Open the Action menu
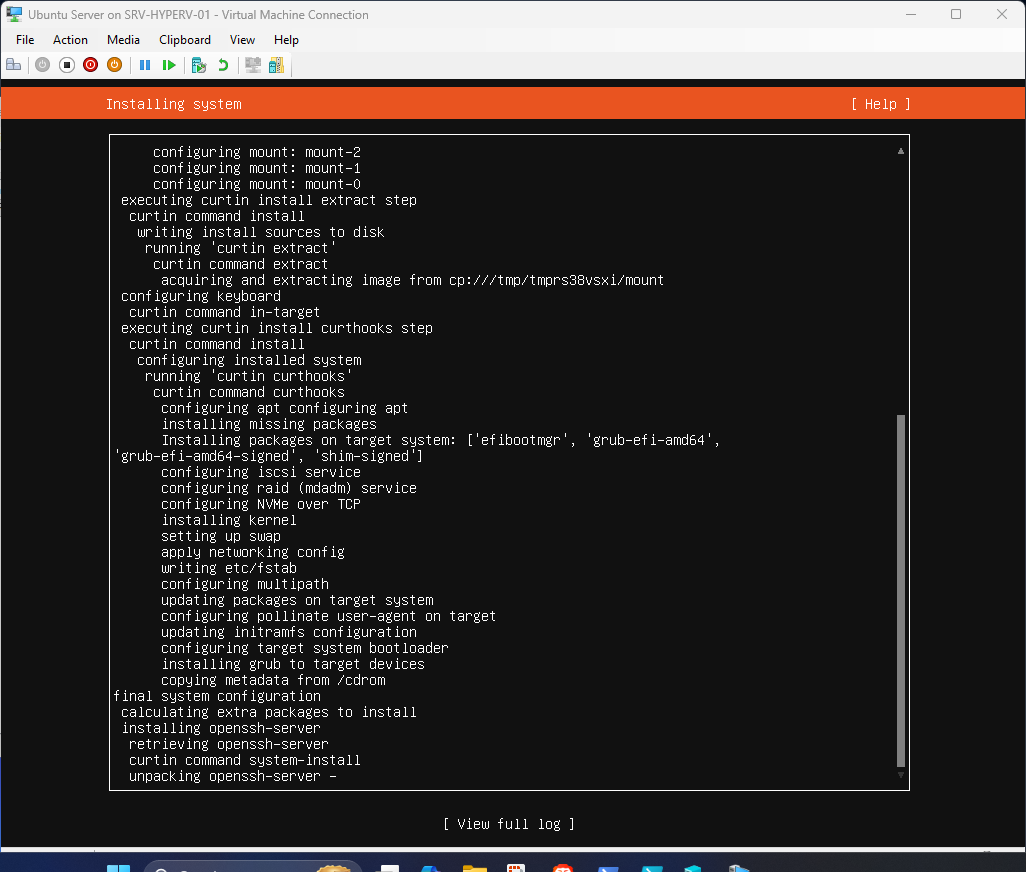1026x872 pixels. (70, 40)
